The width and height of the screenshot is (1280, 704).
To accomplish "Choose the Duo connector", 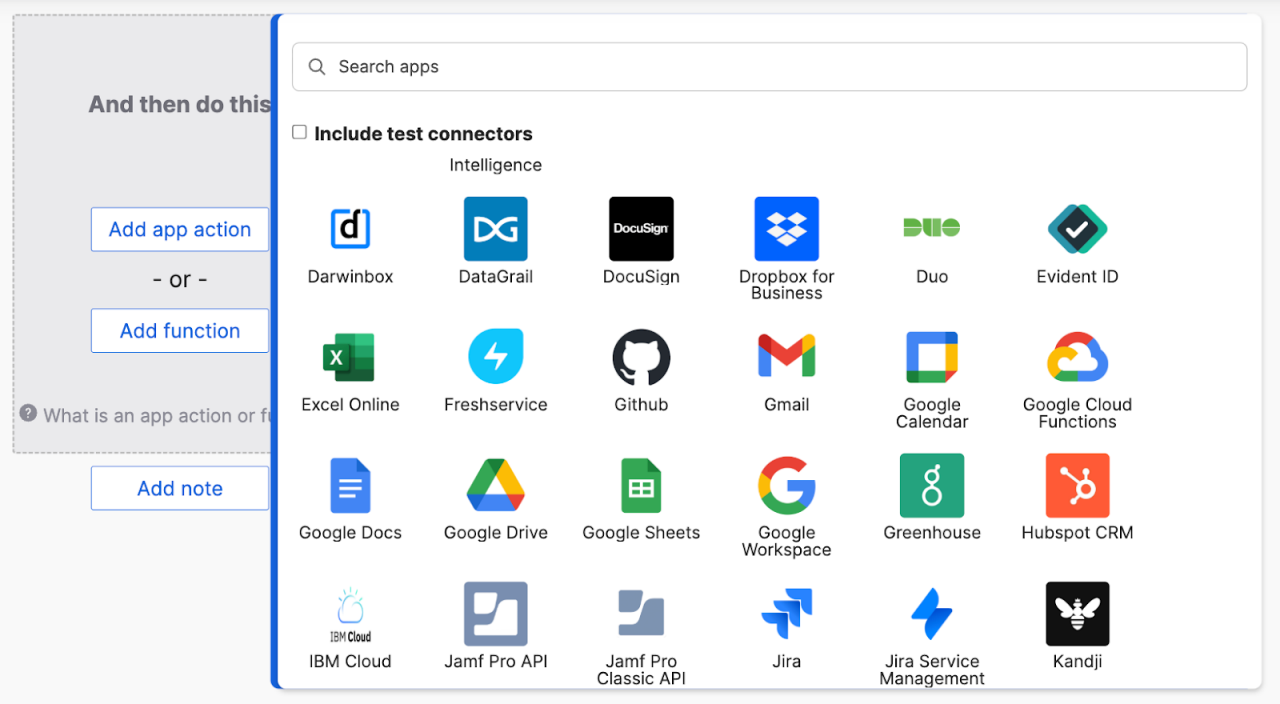I will [931, 228].
